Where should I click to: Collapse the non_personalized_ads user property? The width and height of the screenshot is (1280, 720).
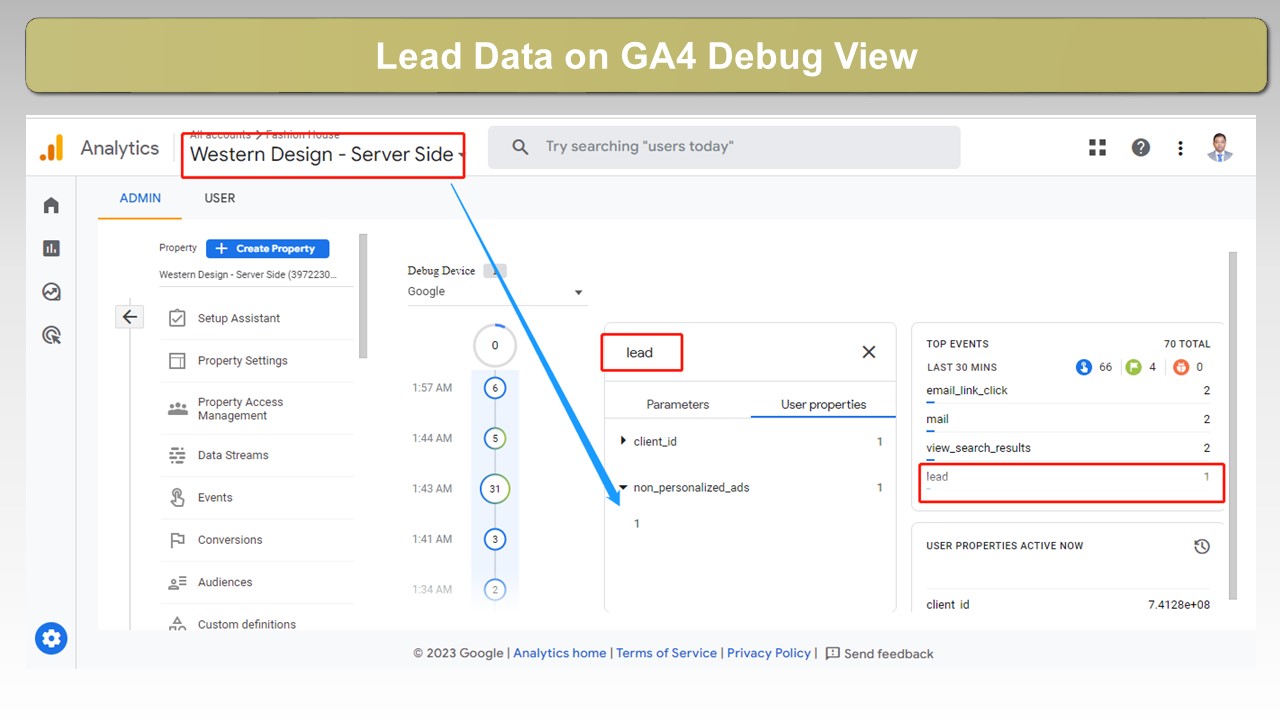[624, 488]
